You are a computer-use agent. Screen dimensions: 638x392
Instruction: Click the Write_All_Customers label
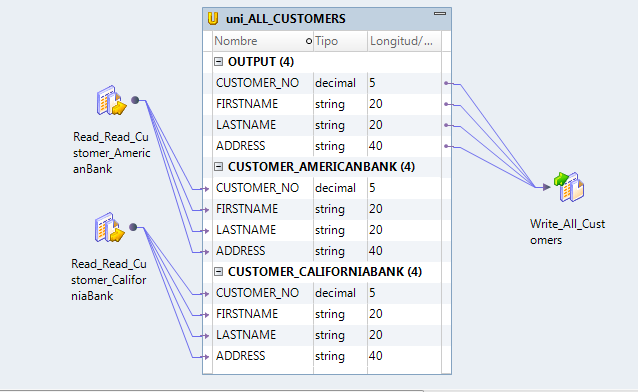click(567, 232)
